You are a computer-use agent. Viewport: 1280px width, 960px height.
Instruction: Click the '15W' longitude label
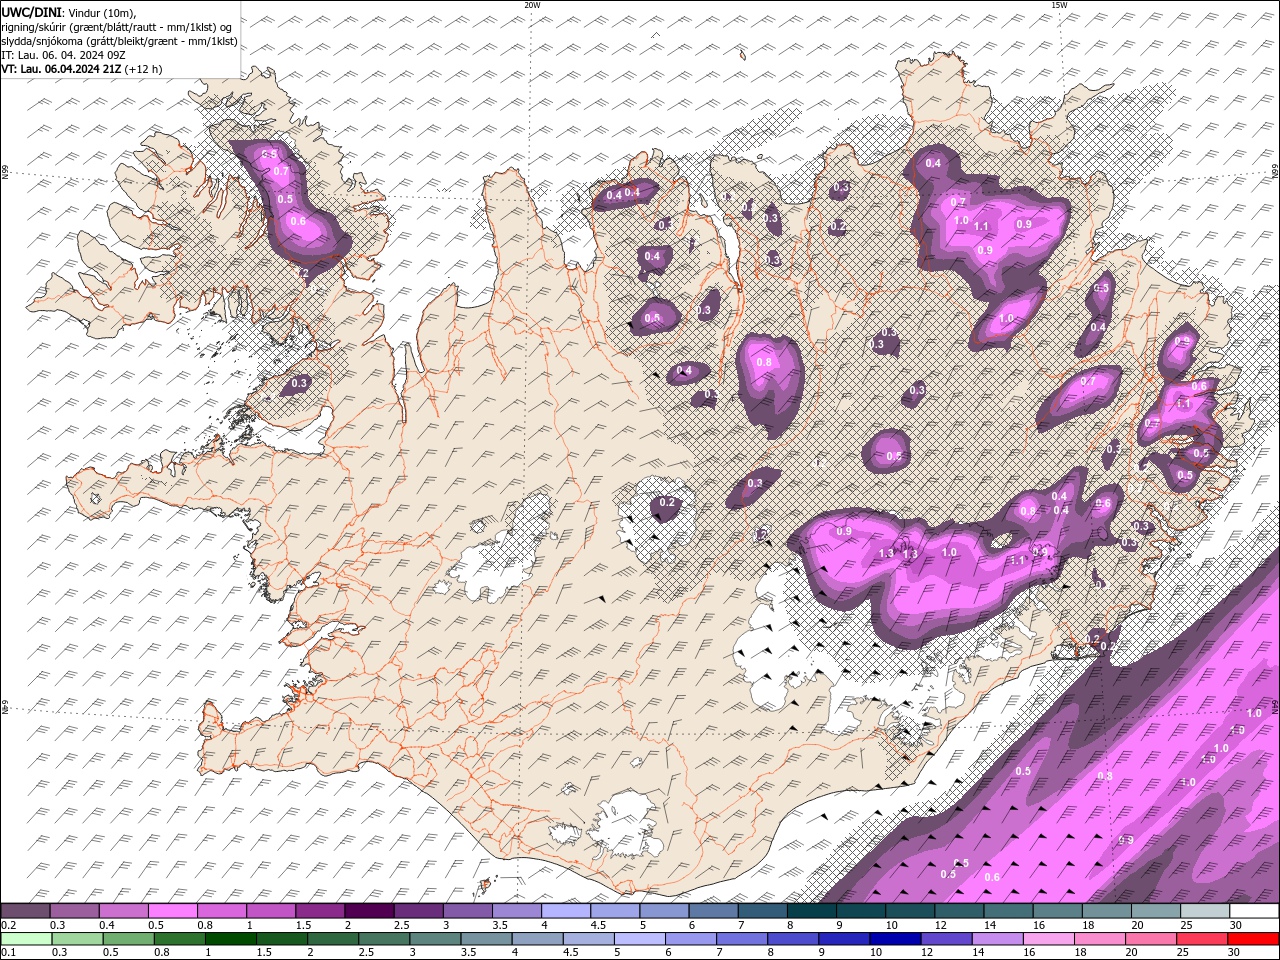(1058, 5)
